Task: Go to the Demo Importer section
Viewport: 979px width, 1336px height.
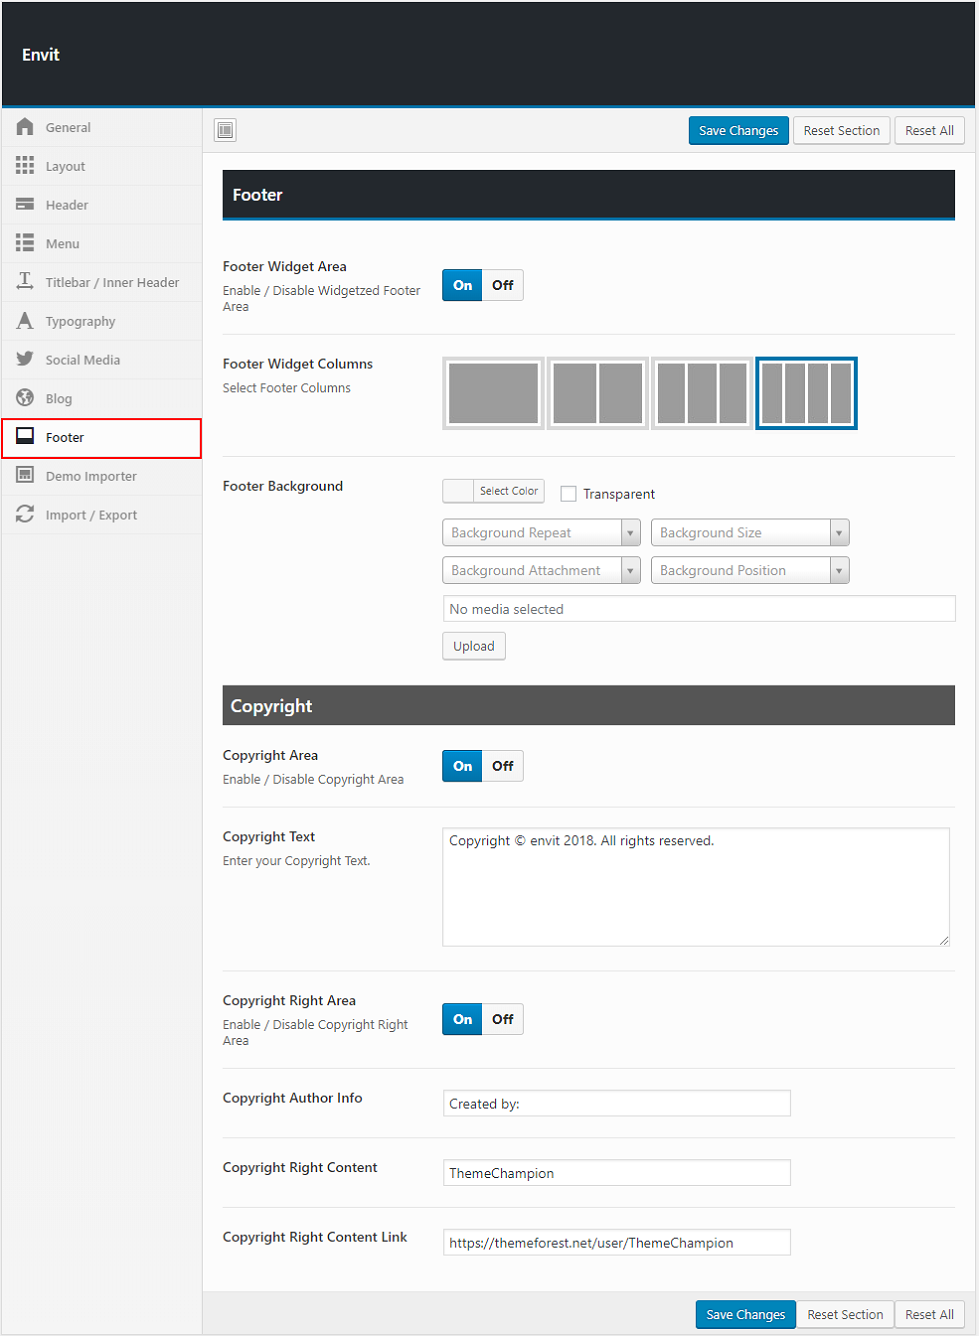Action: pyautogui.click(x=91, y=476)
